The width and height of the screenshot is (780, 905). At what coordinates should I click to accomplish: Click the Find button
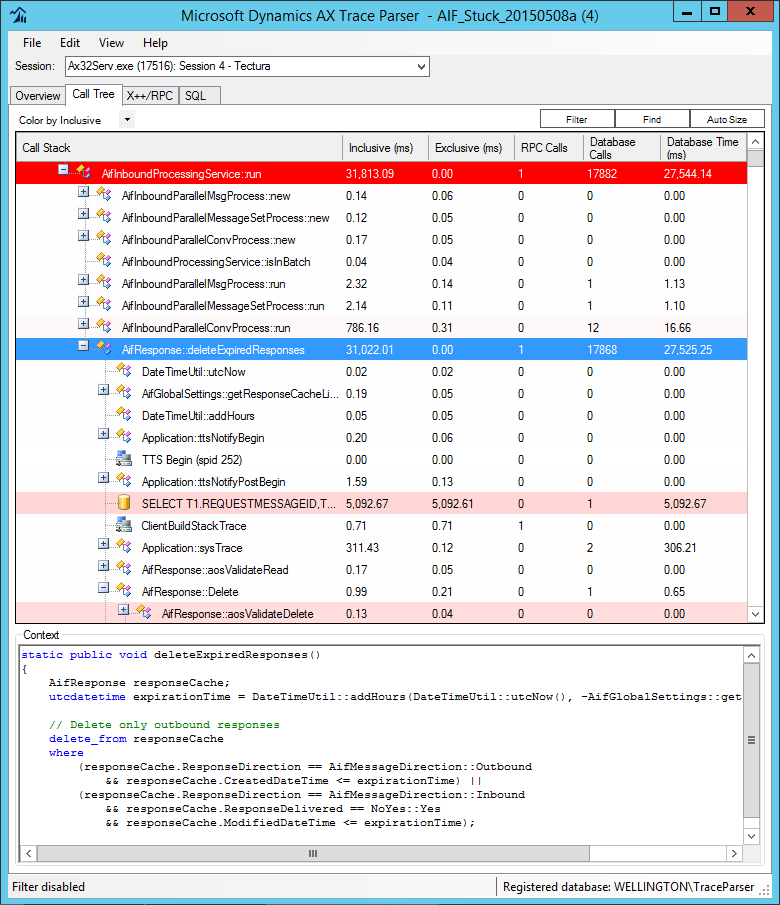click(x=652, y=119)
